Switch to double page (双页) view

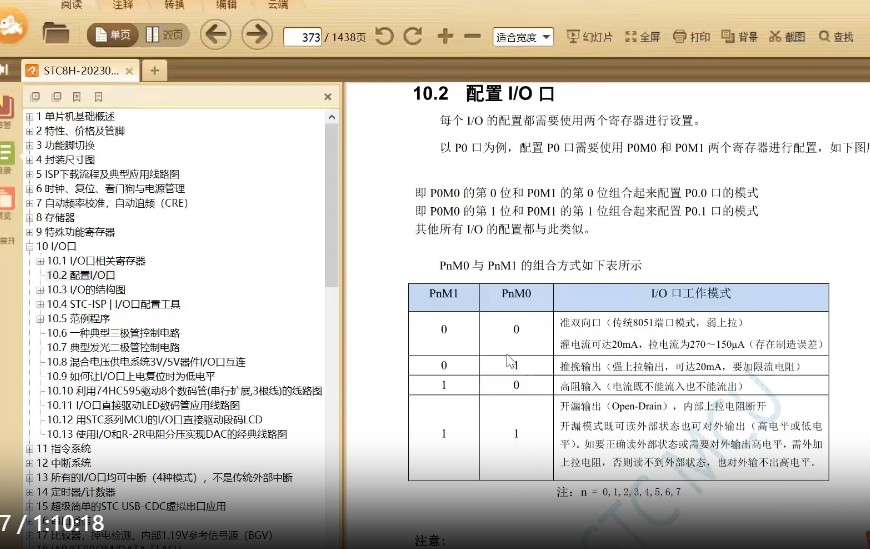[164, 35]
